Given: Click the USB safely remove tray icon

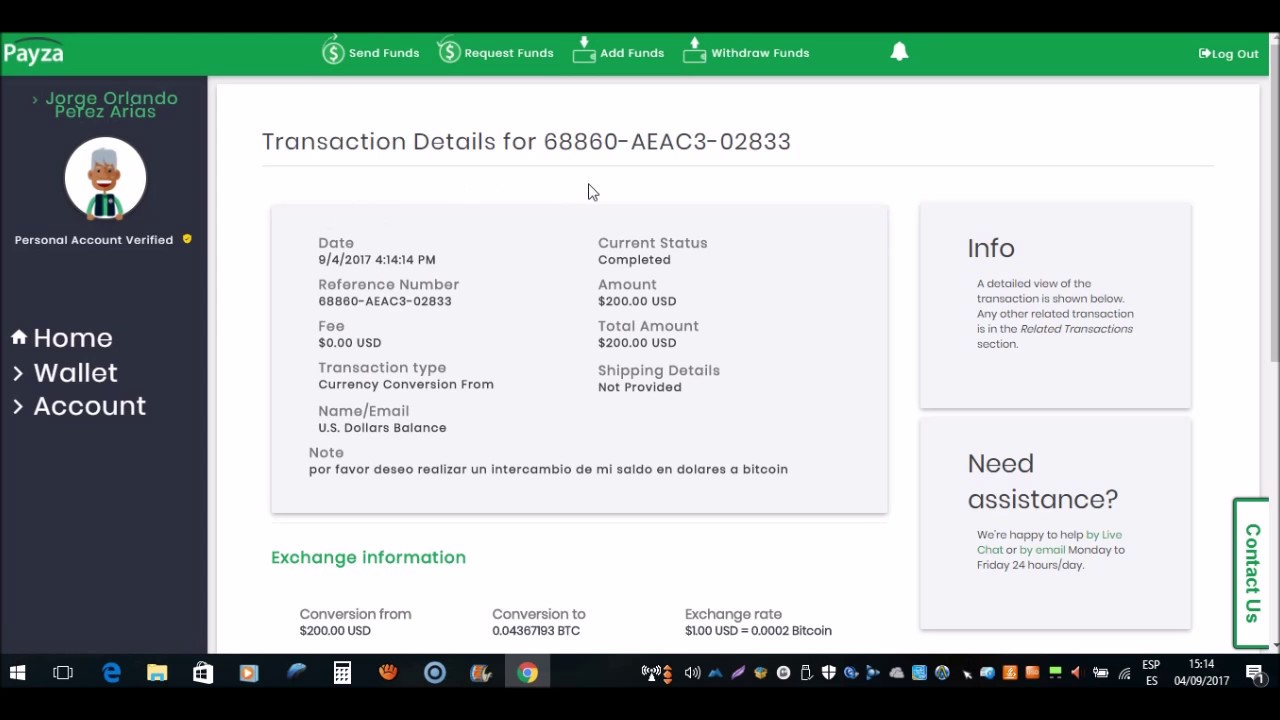Looking at the screenshot, I should click(x=806, y=673).
